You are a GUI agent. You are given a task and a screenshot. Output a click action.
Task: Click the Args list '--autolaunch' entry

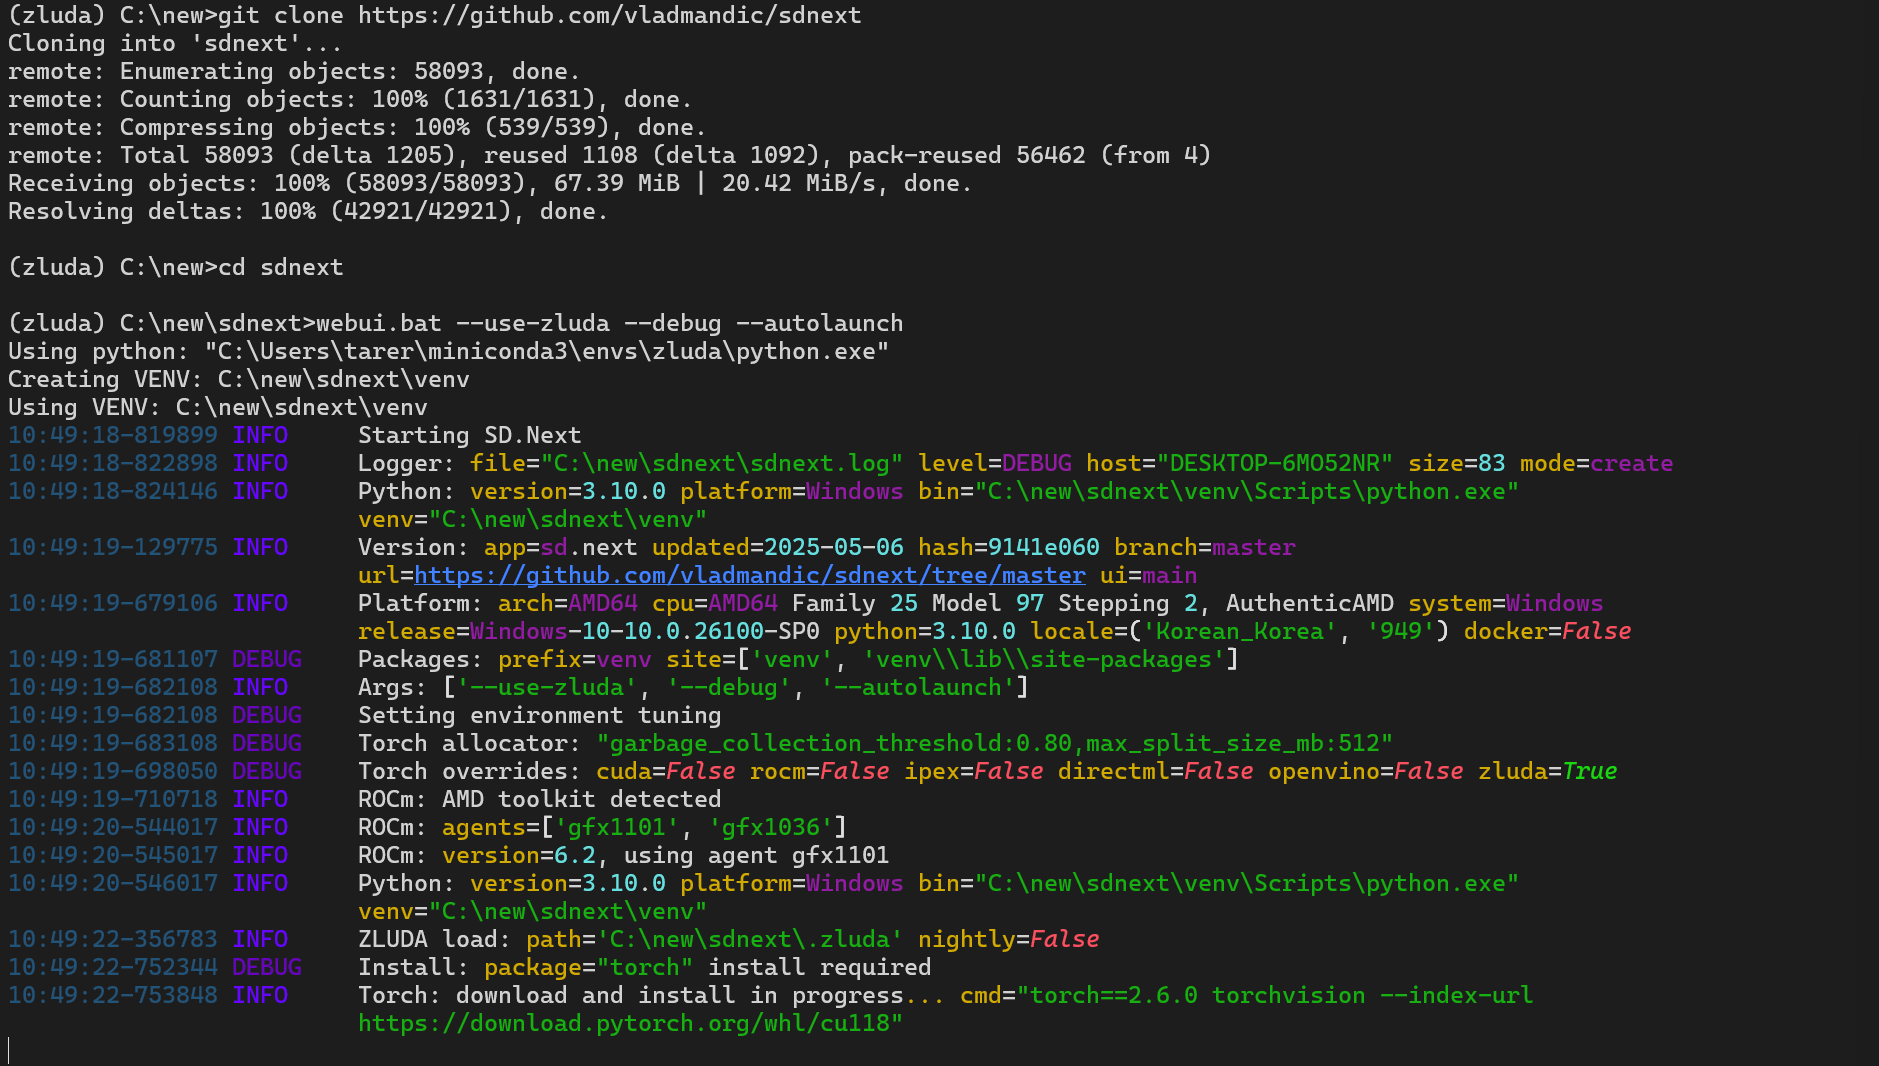coord(918,688)
